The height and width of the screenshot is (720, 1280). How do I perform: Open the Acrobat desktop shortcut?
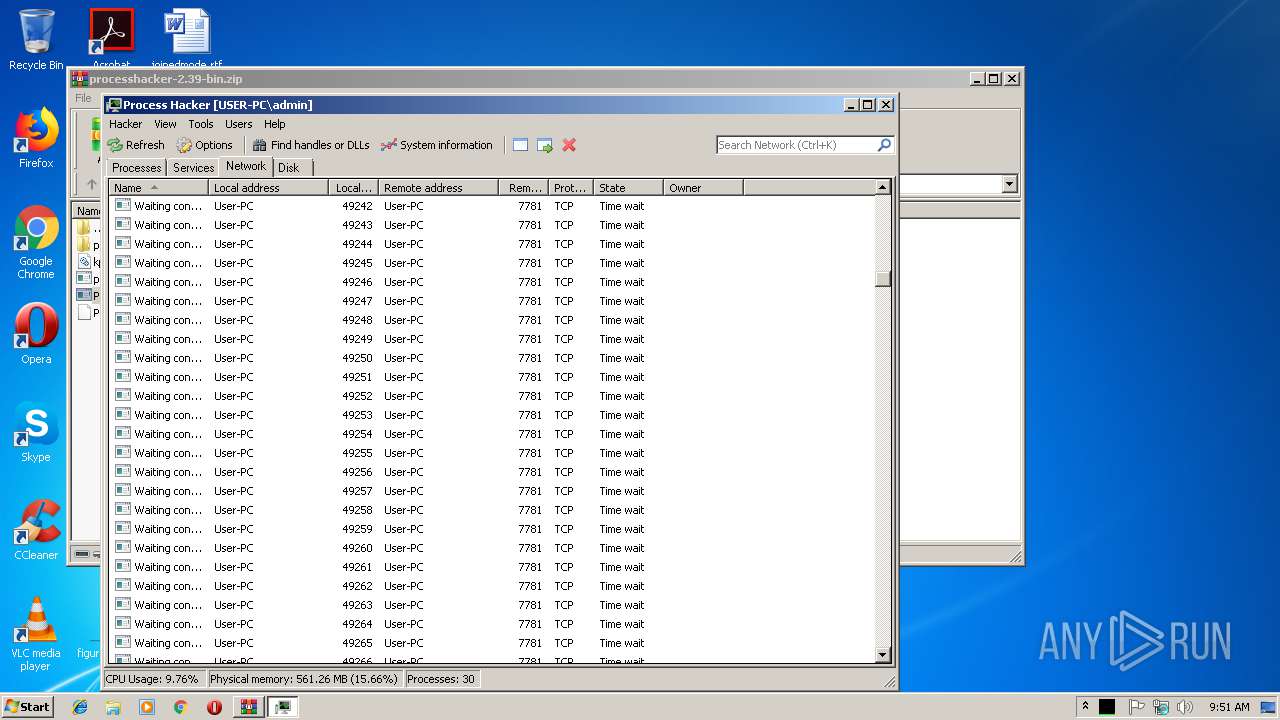(111, 38)
